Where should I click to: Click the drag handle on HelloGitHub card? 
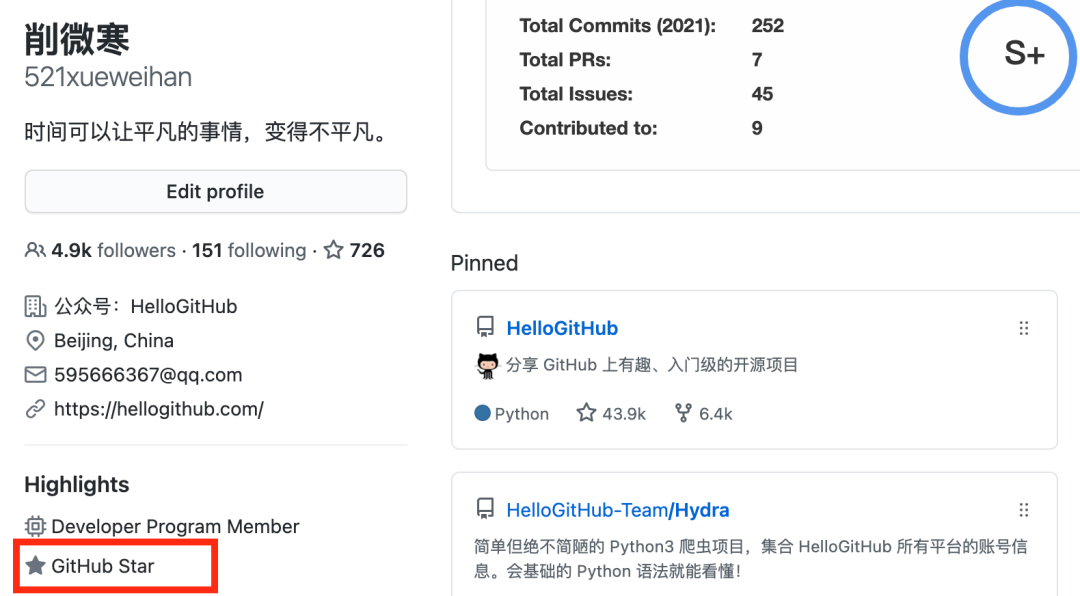[1024, 328]
